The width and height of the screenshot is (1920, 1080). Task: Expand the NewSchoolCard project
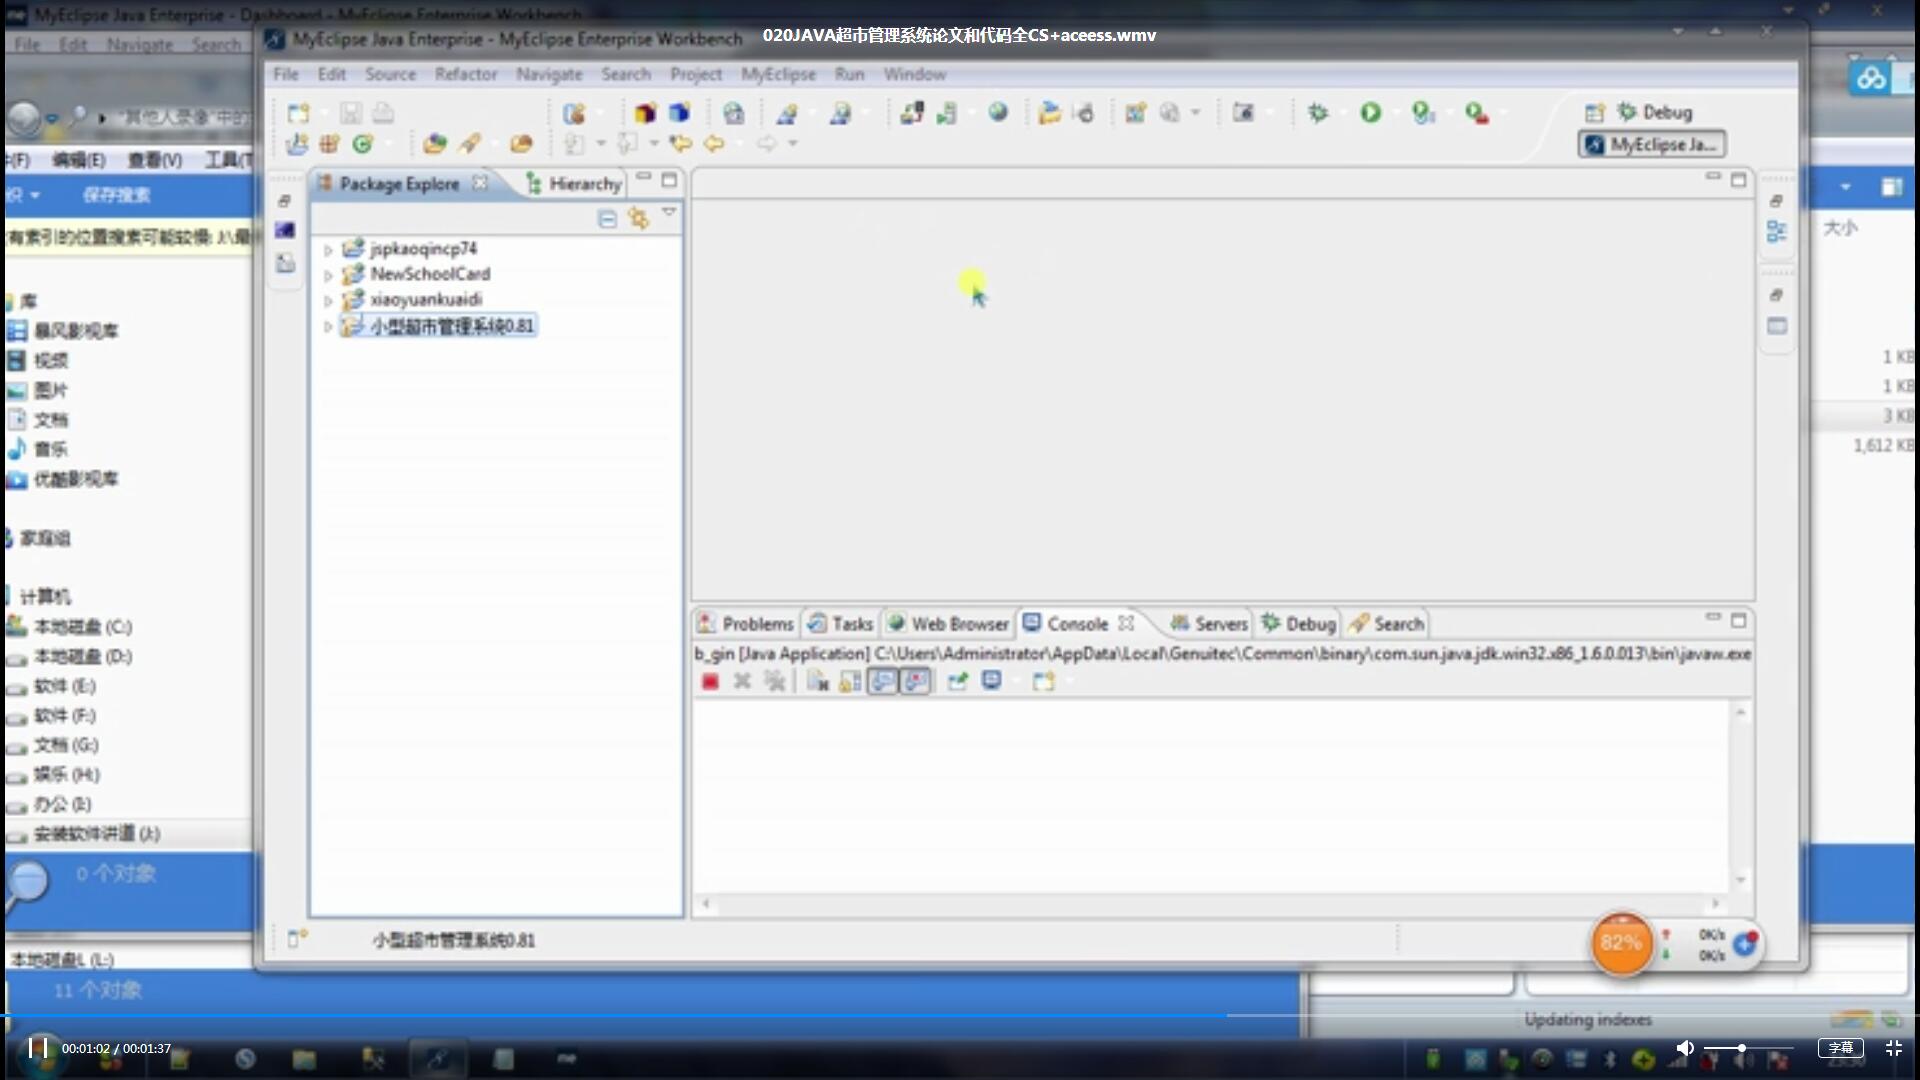(328, 275)
